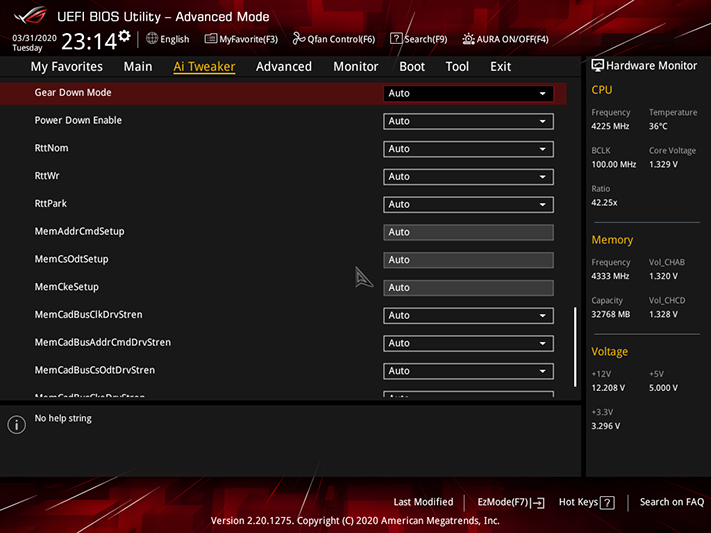
Task: Expand the Power Down Enable dropdown
Action: 468,121
